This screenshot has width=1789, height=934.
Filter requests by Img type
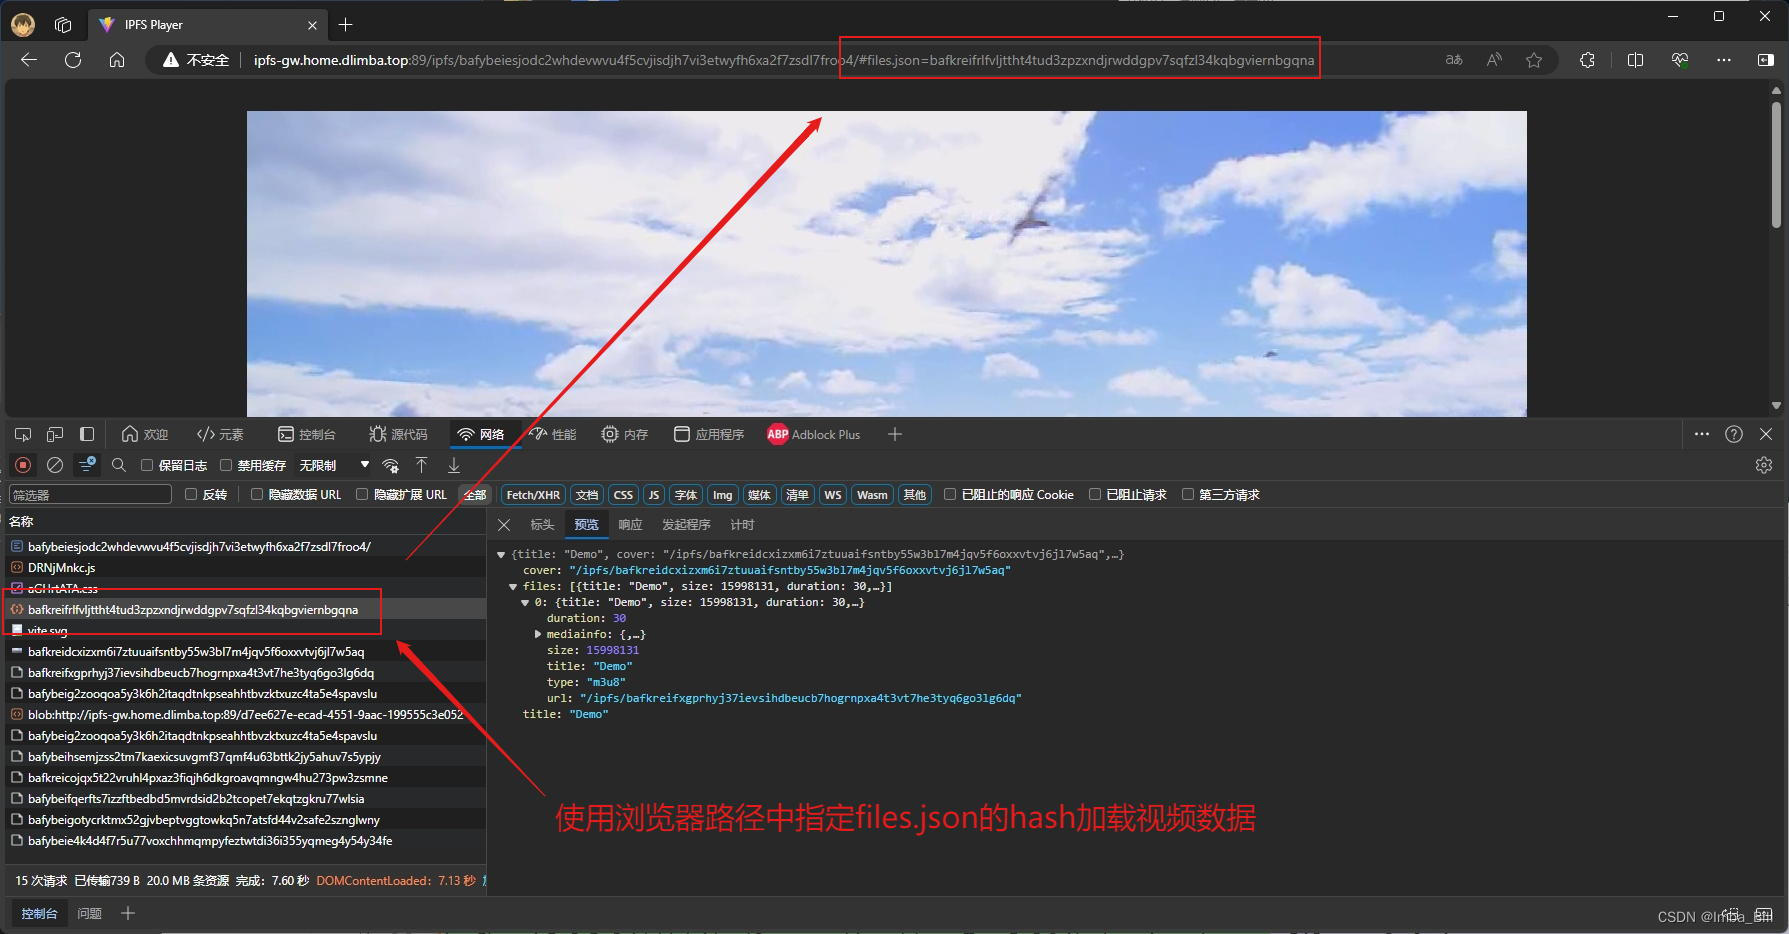coord(722,495)
